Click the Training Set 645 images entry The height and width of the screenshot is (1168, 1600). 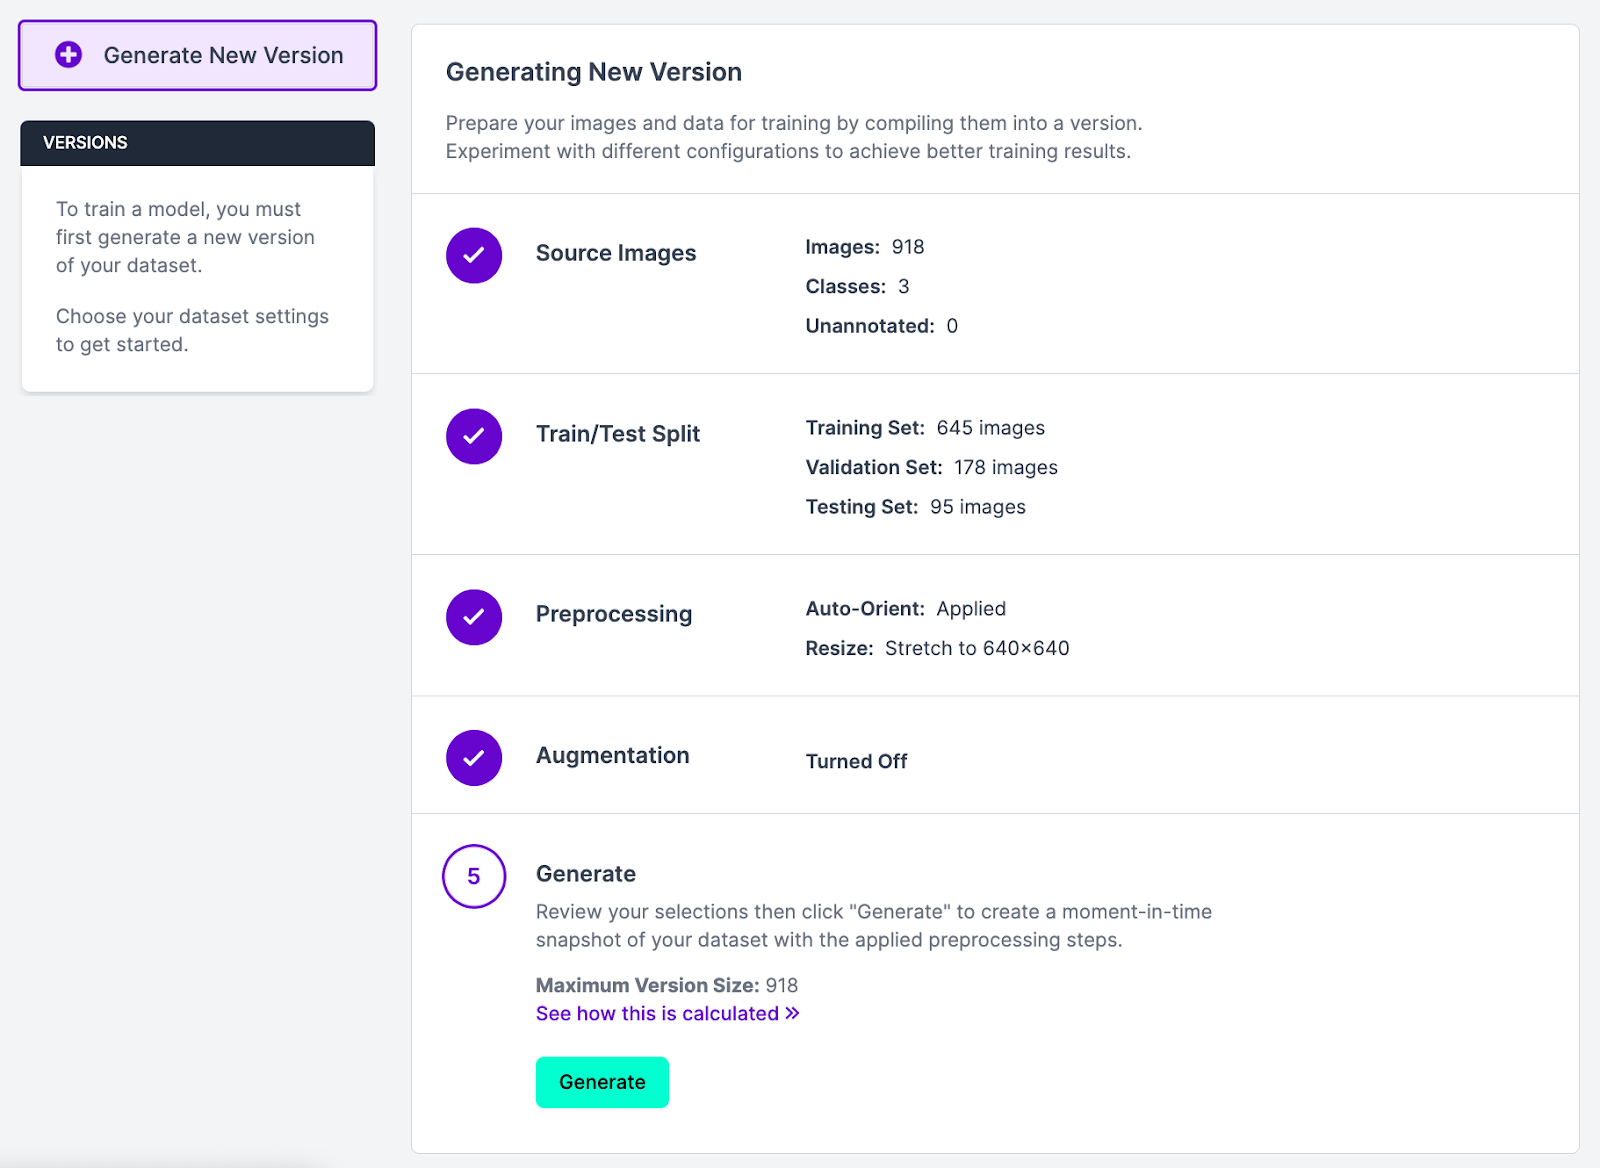[925, 428]
